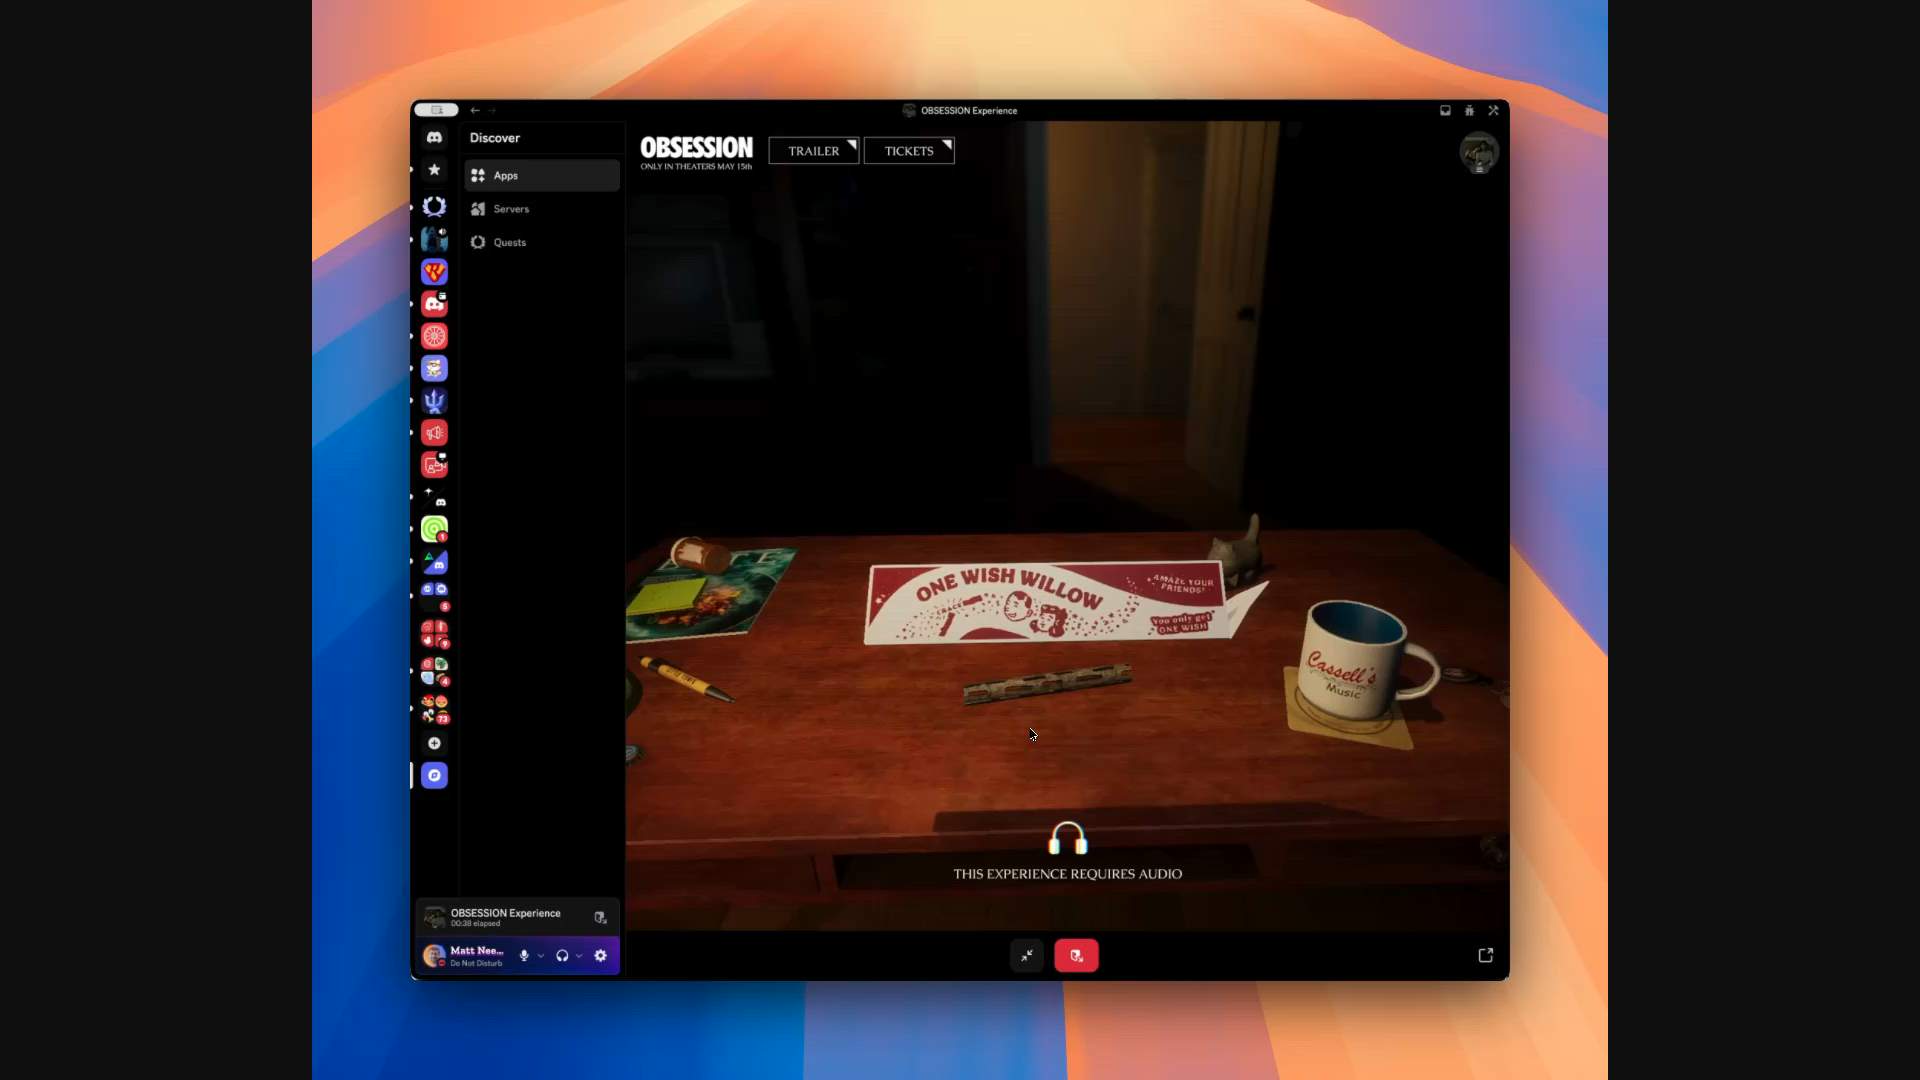Click the Discover compass icon
The width and height of the screenshot is (1920, 1080).
coord(434,776)
